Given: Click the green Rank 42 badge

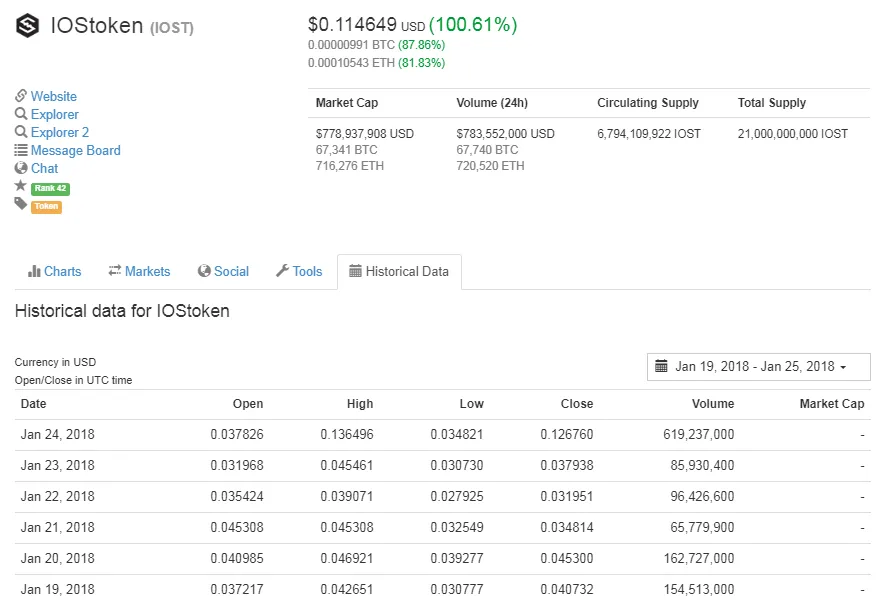Looking at the screenshot, I should (50, 188).
